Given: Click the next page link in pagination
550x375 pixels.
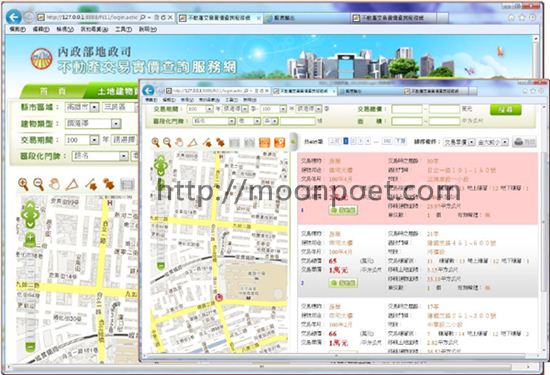Looking at the screenshot, I should (400, 141).
